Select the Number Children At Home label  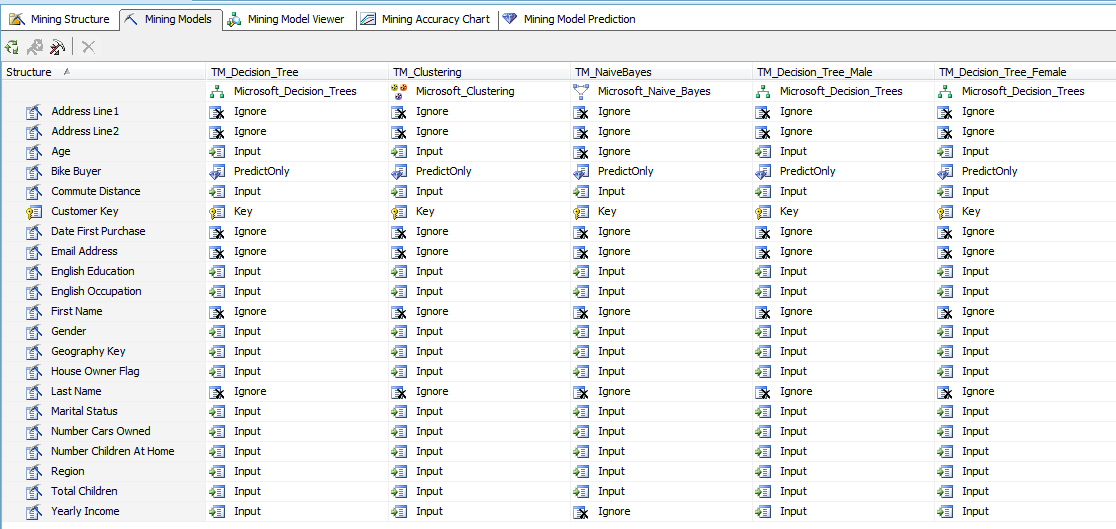coord(112,451)
